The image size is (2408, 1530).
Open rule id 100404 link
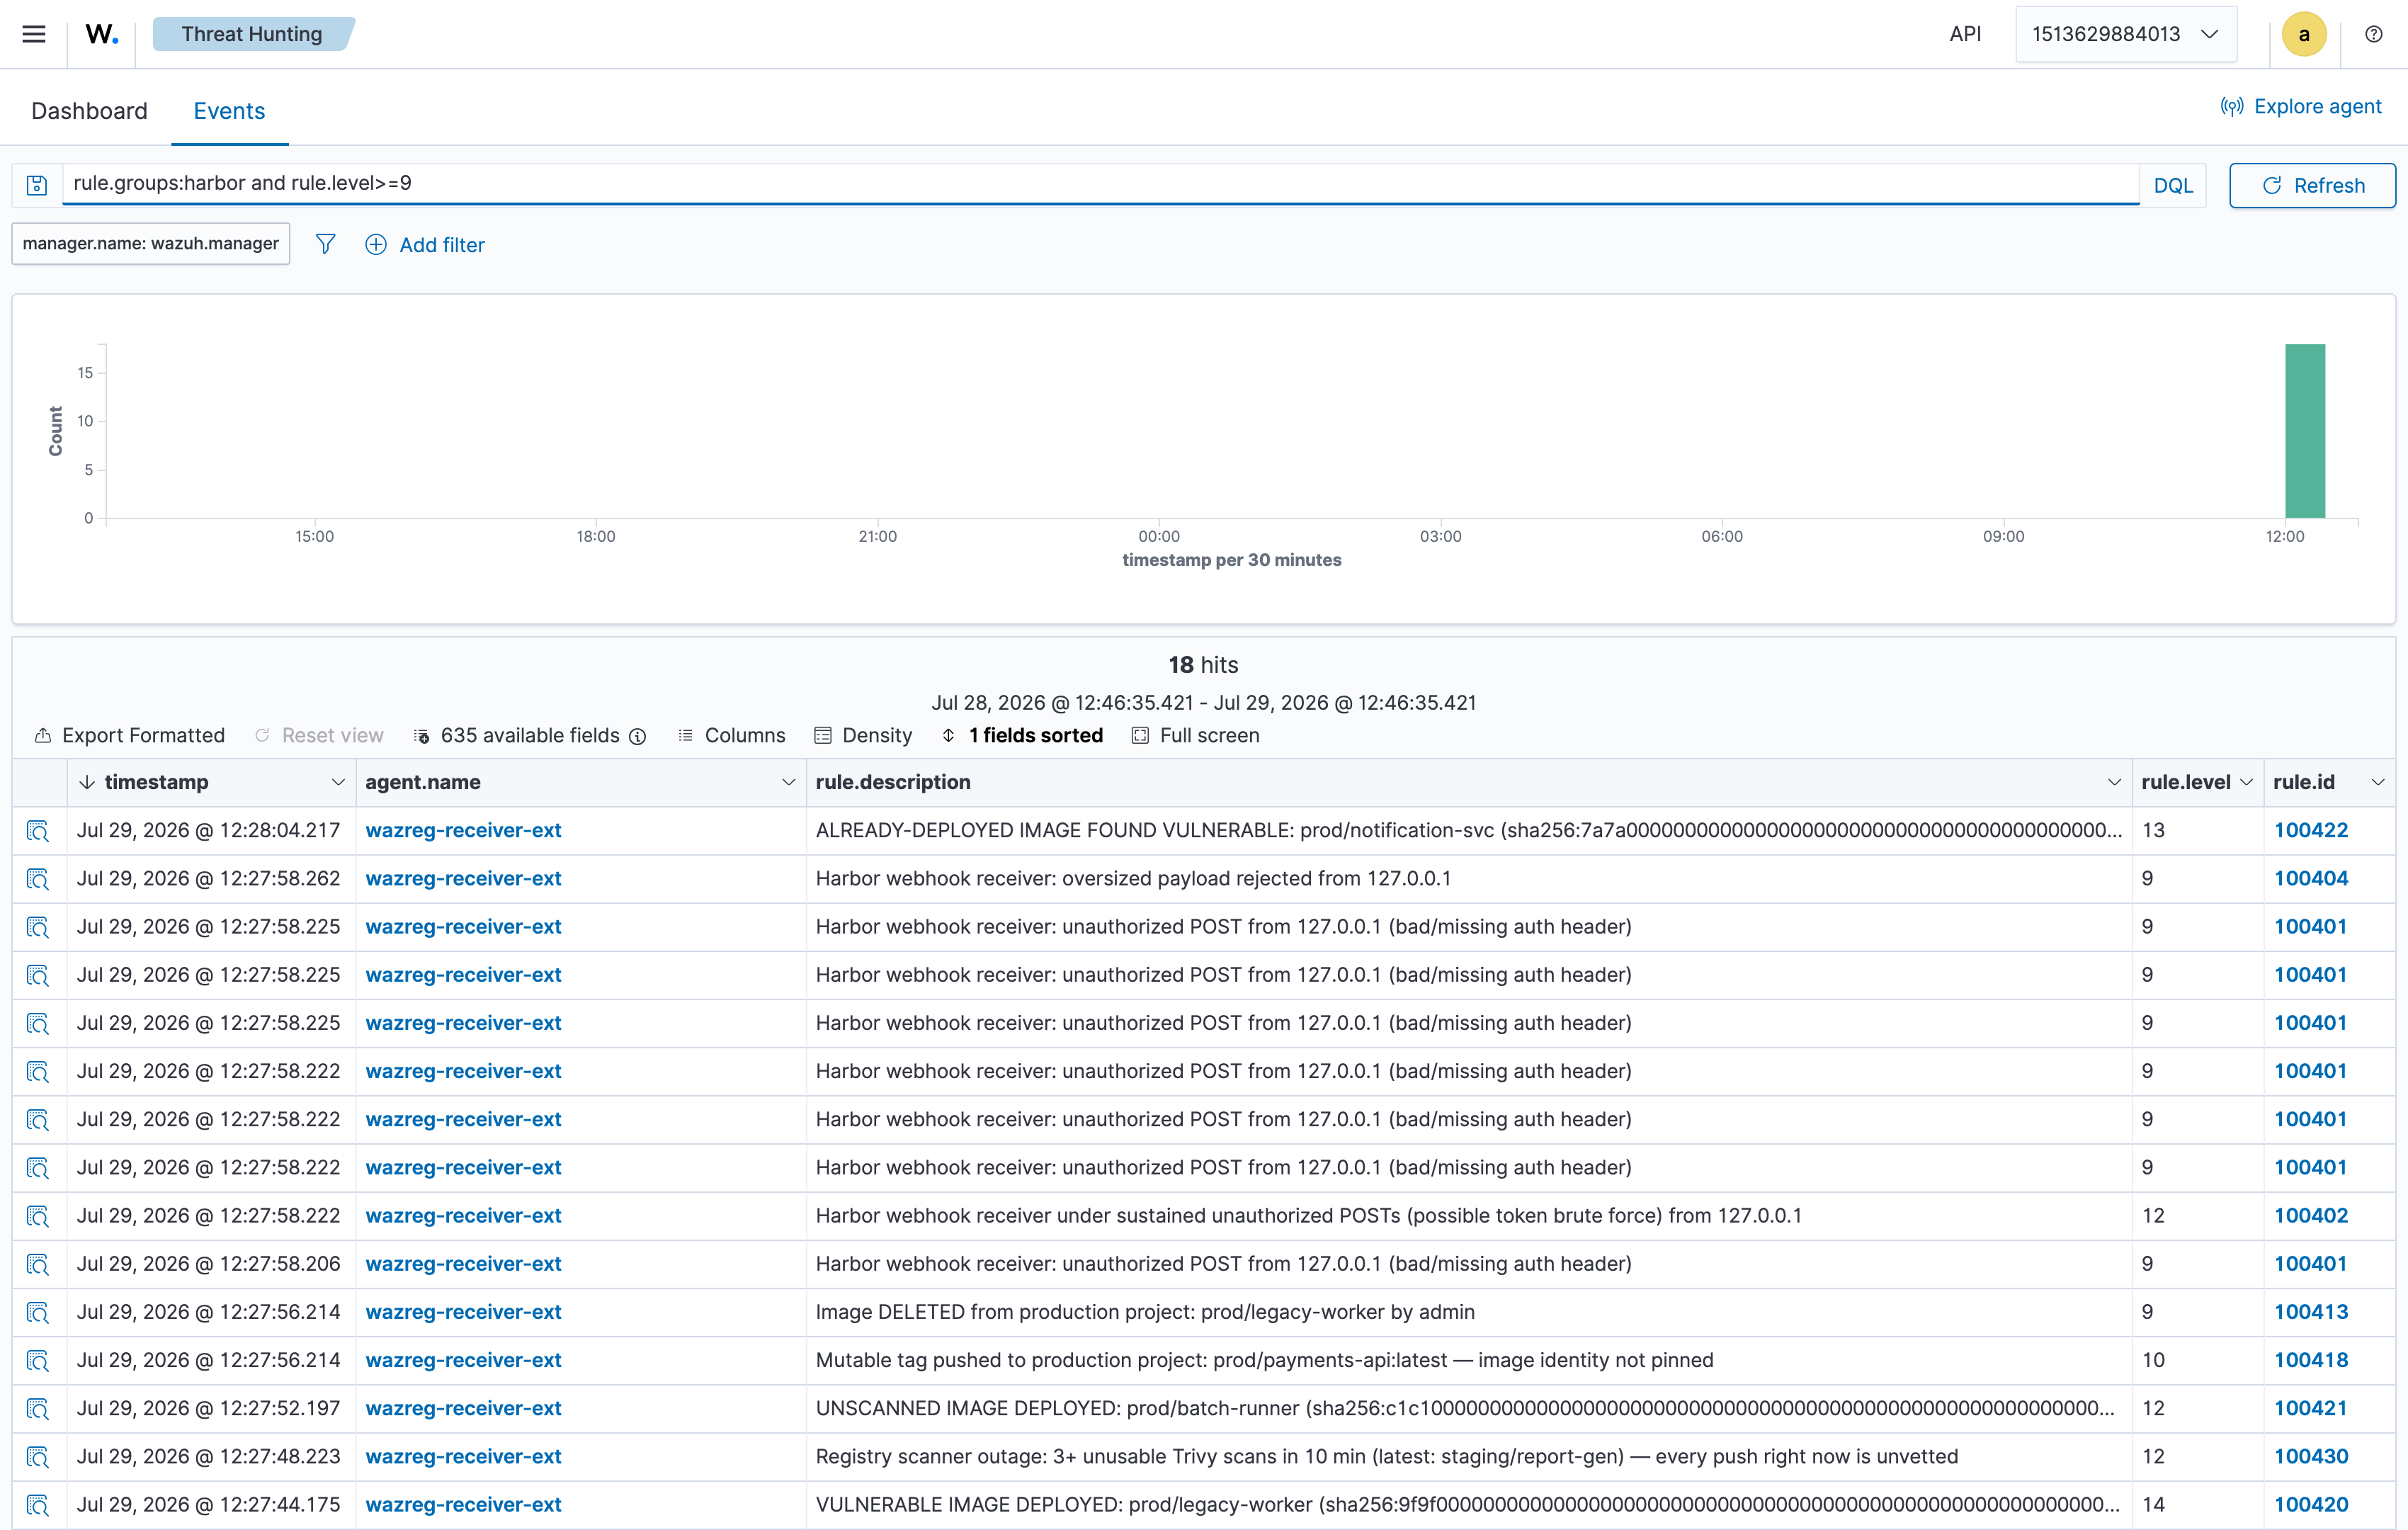point(2311,878)
